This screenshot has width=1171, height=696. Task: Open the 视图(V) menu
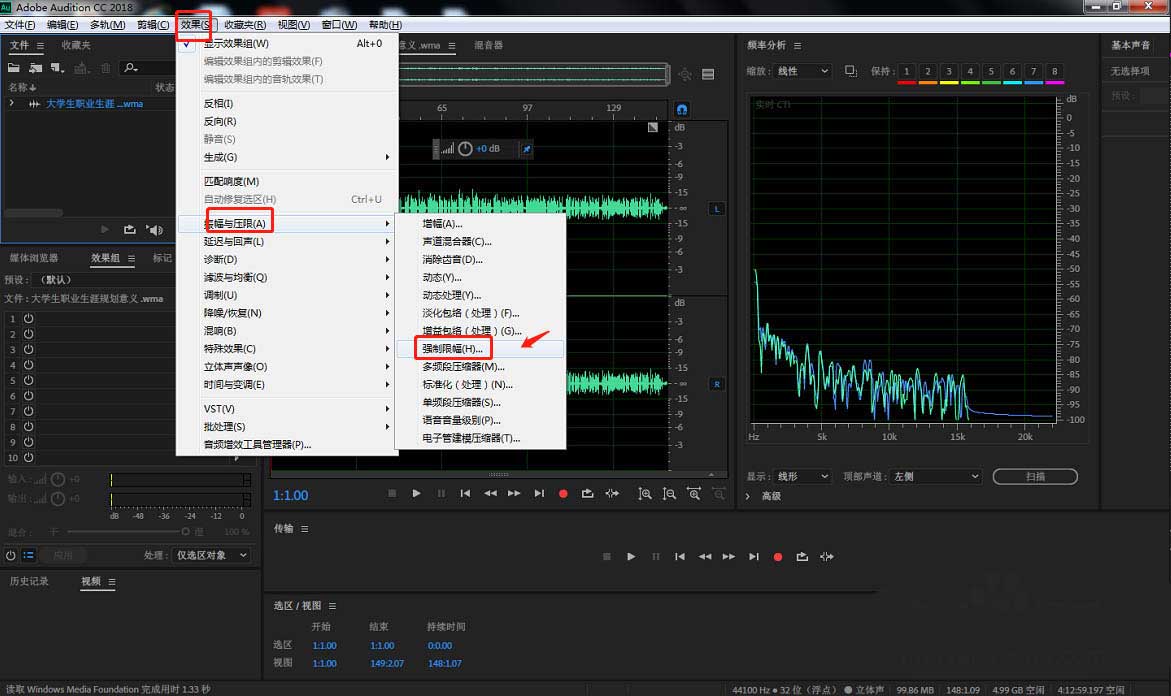(x=293, y=24)
